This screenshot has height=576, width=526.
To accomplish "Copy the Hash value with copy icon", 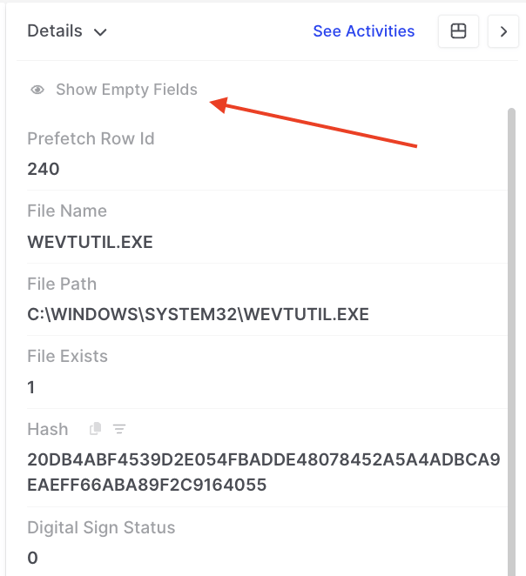I will pos(96,429).
